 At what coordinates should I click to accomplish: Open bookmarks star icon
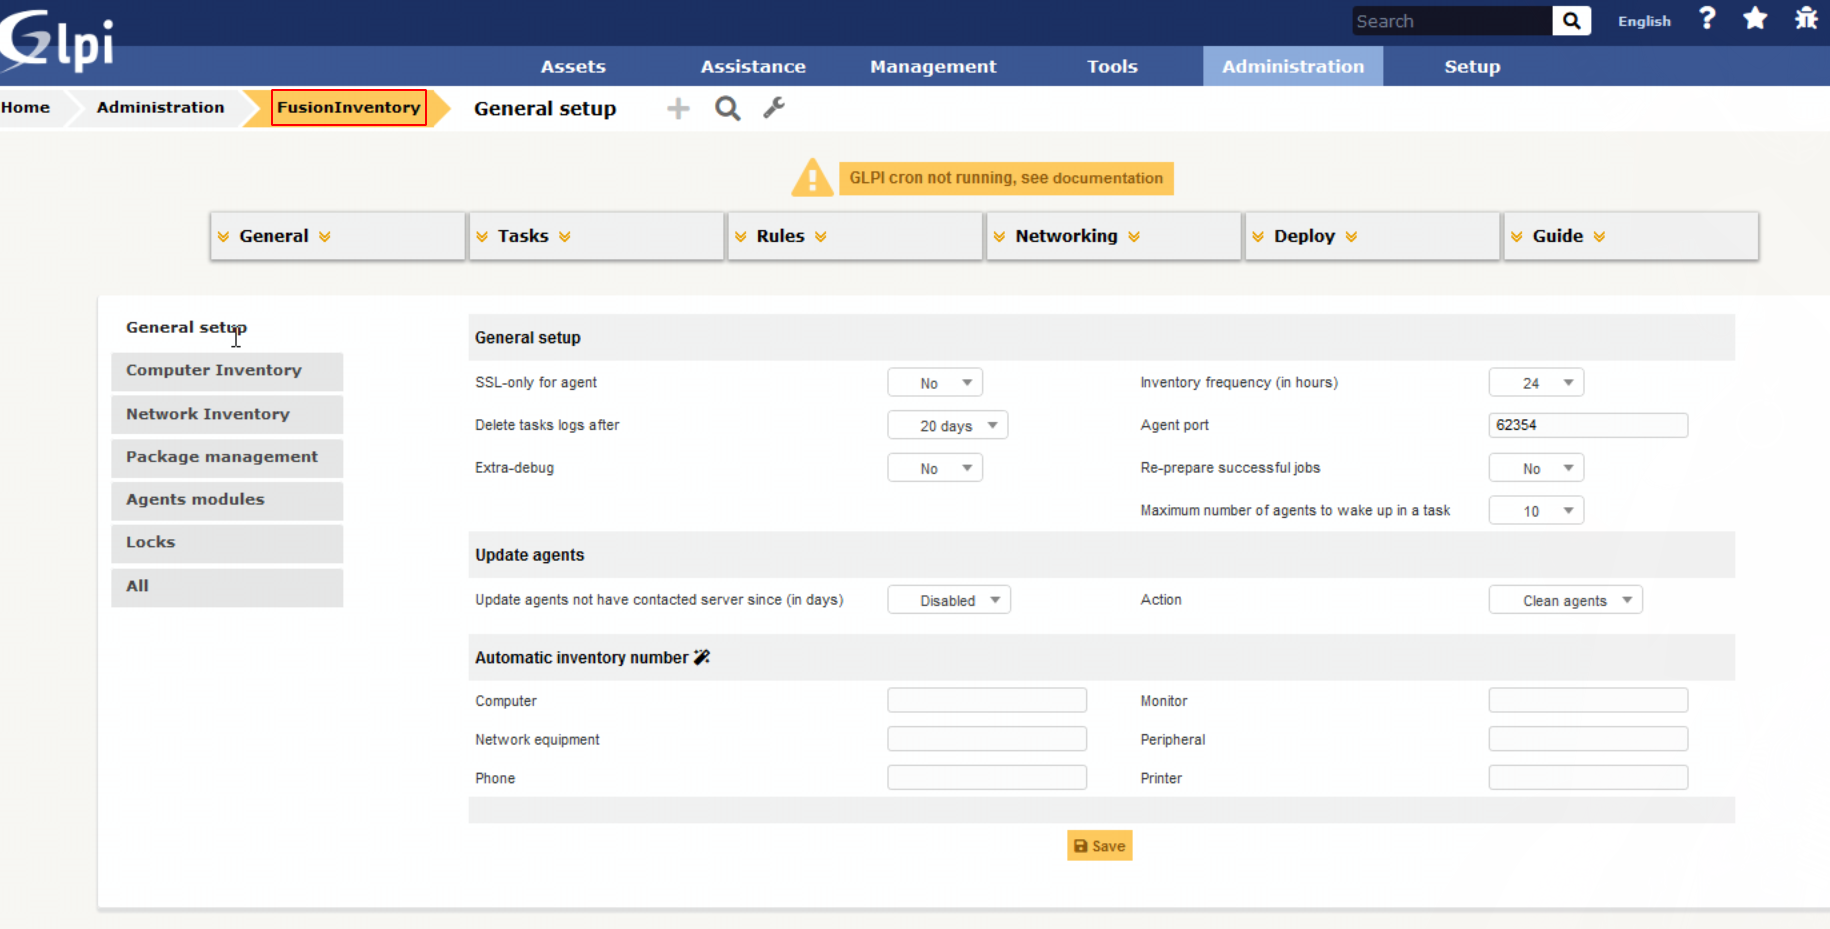pyautogui.click(x=1755, y=18)
